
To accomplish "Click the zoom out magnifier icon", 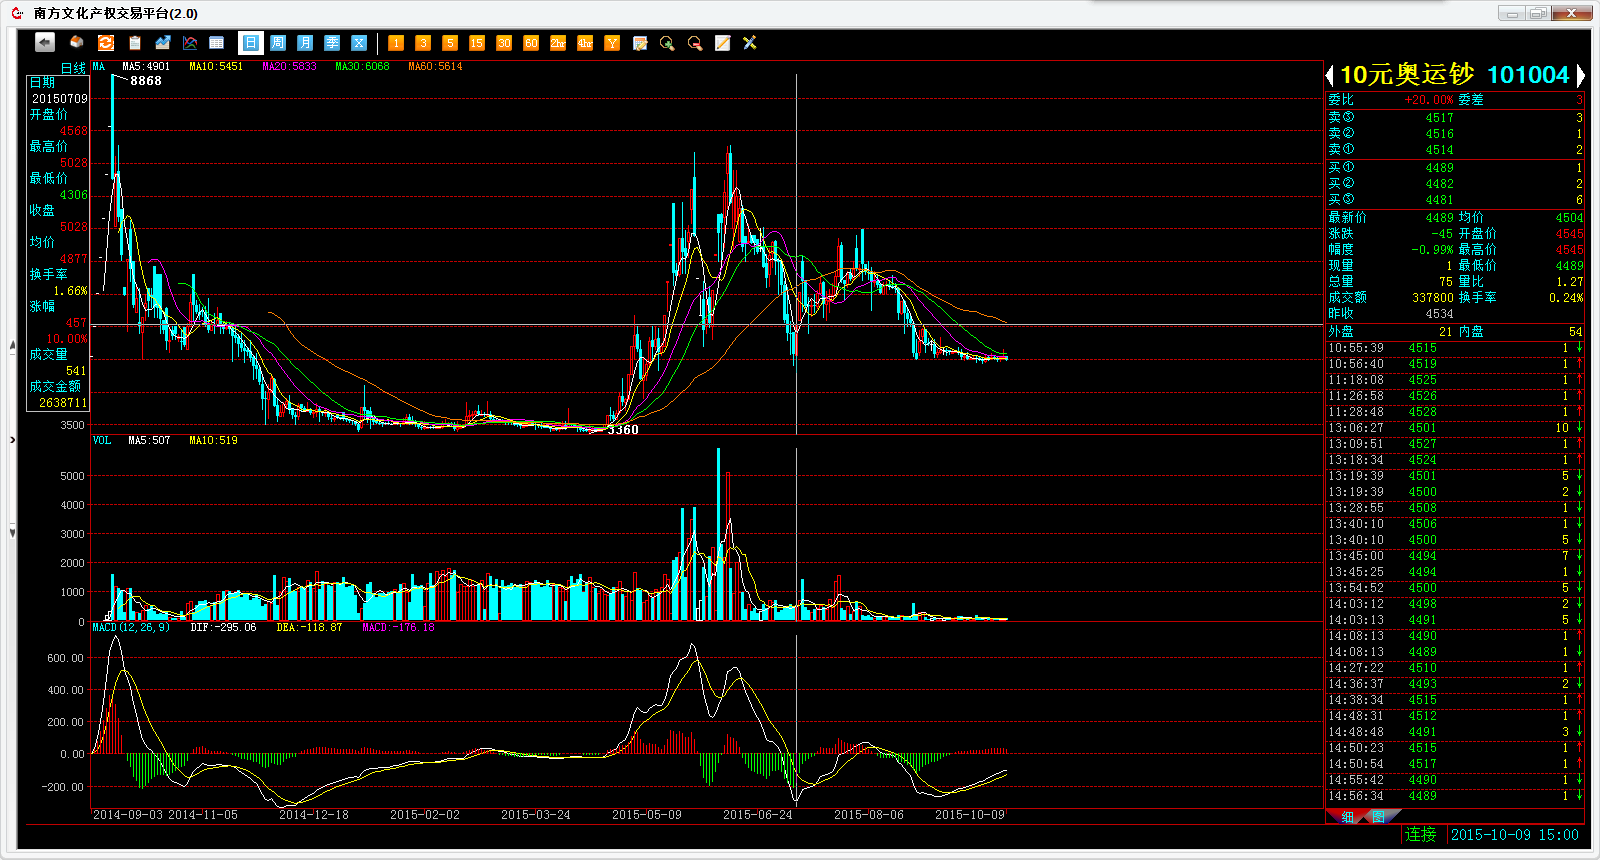I will tap(694, 43).
